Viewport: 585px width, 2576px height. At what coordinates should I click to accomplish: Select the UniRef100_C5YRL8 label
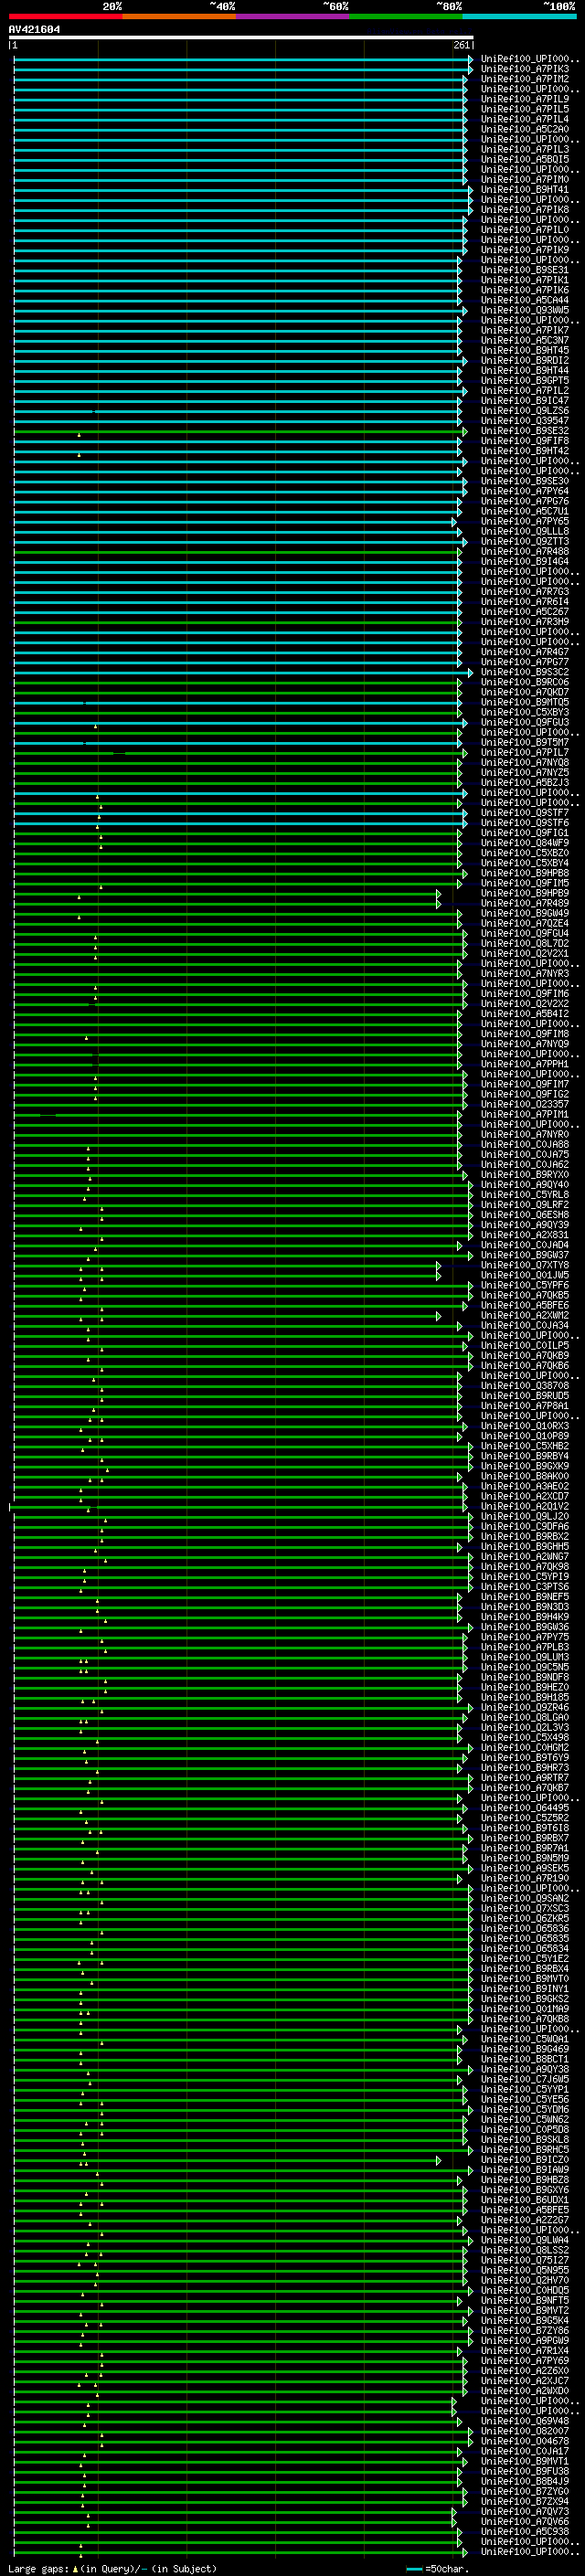point(525,1194)
